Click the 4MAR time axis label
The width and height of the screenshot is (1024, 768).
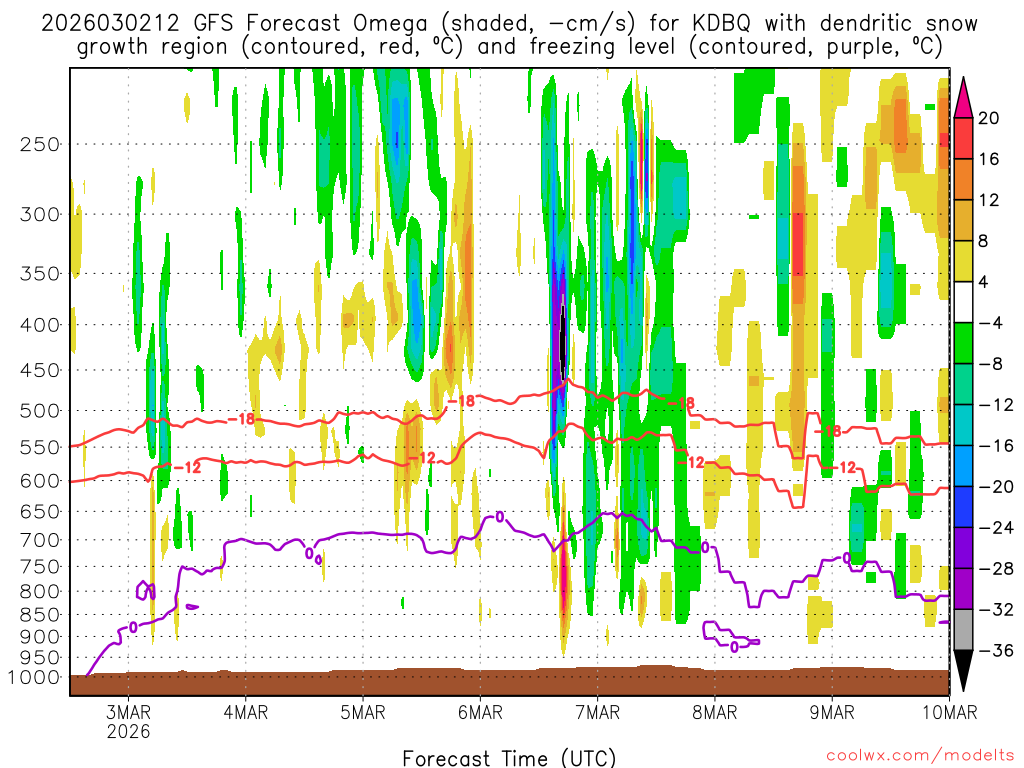click(246, 712)
